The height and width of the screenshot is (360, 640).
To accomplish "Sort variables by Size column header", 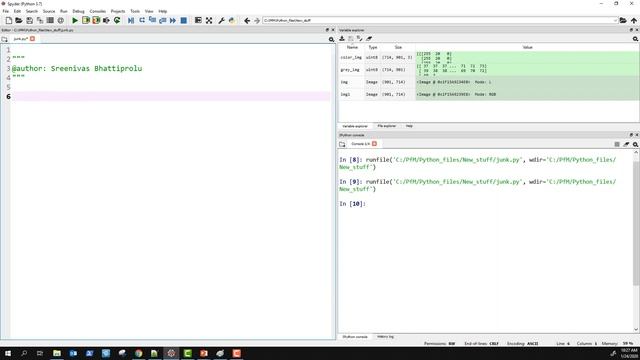I will [x=398, y=47].
